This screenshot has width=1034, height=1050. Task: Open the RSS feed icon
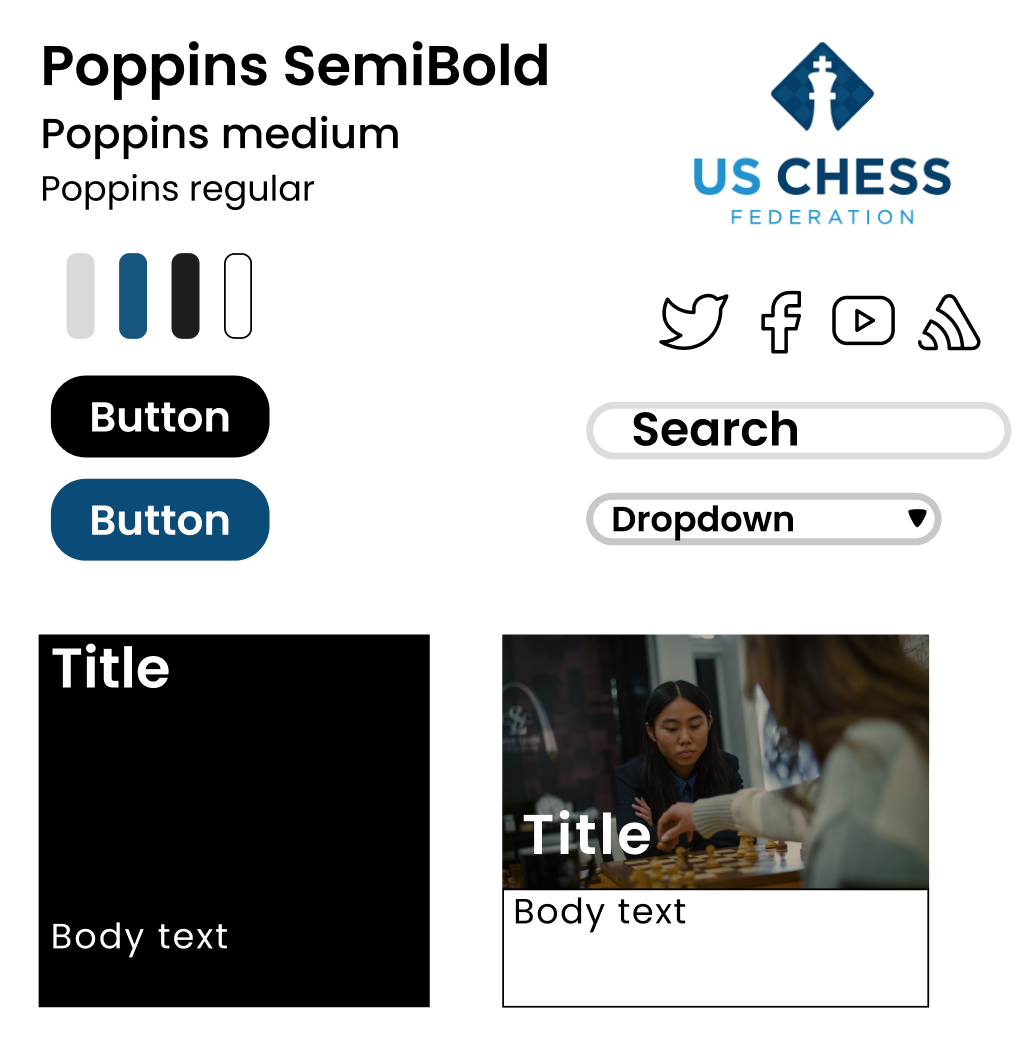[948, 324]
